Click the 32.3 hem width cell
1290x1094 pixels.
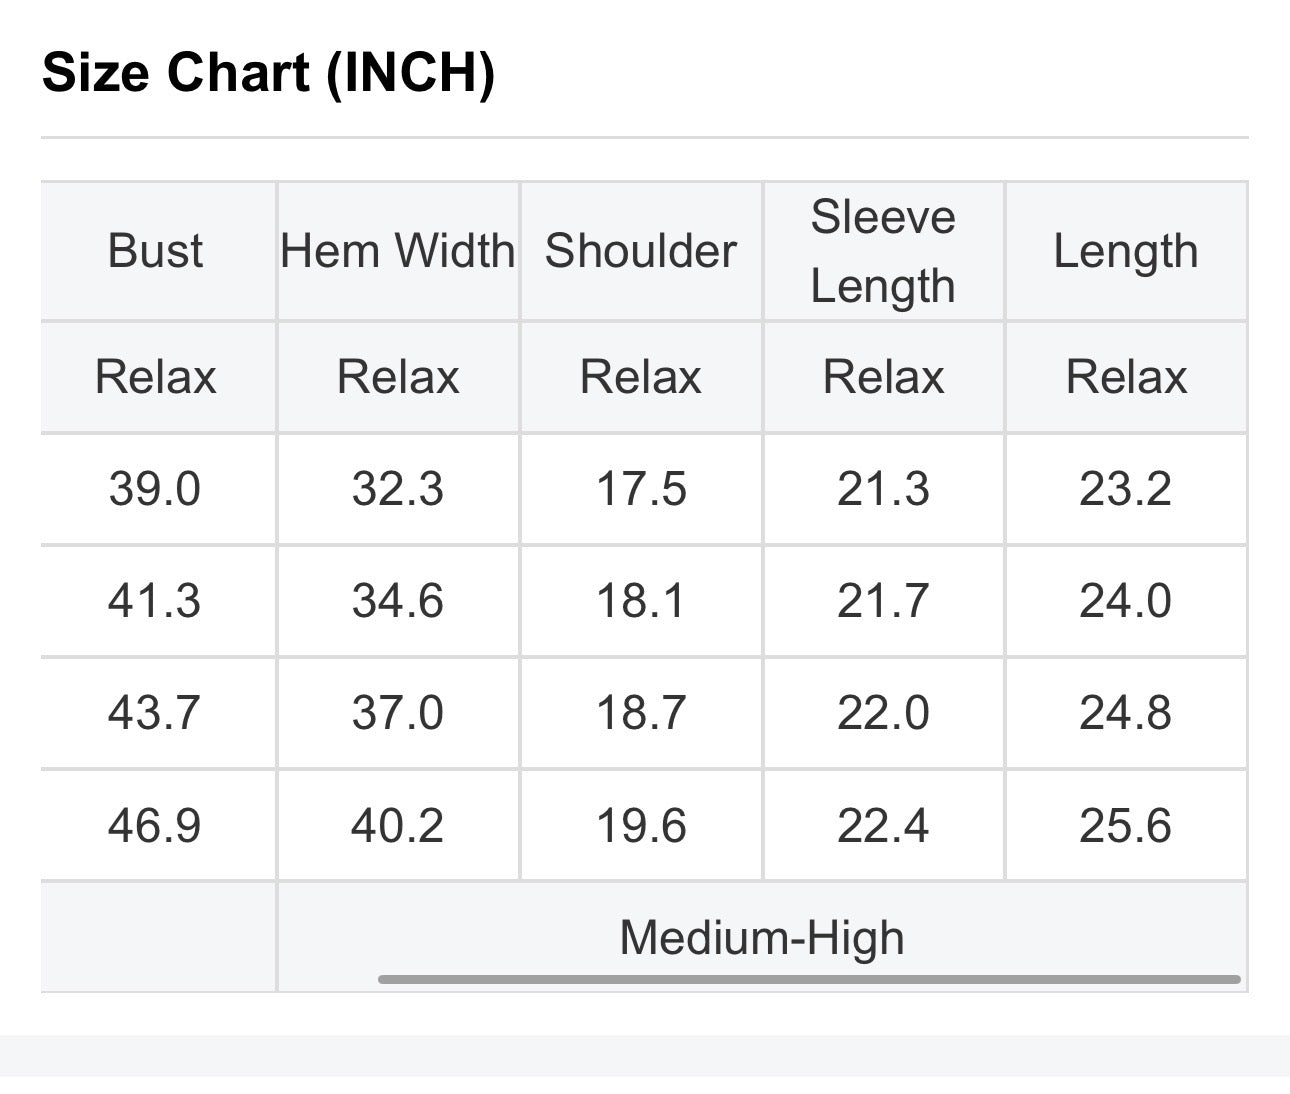(398, 489)
